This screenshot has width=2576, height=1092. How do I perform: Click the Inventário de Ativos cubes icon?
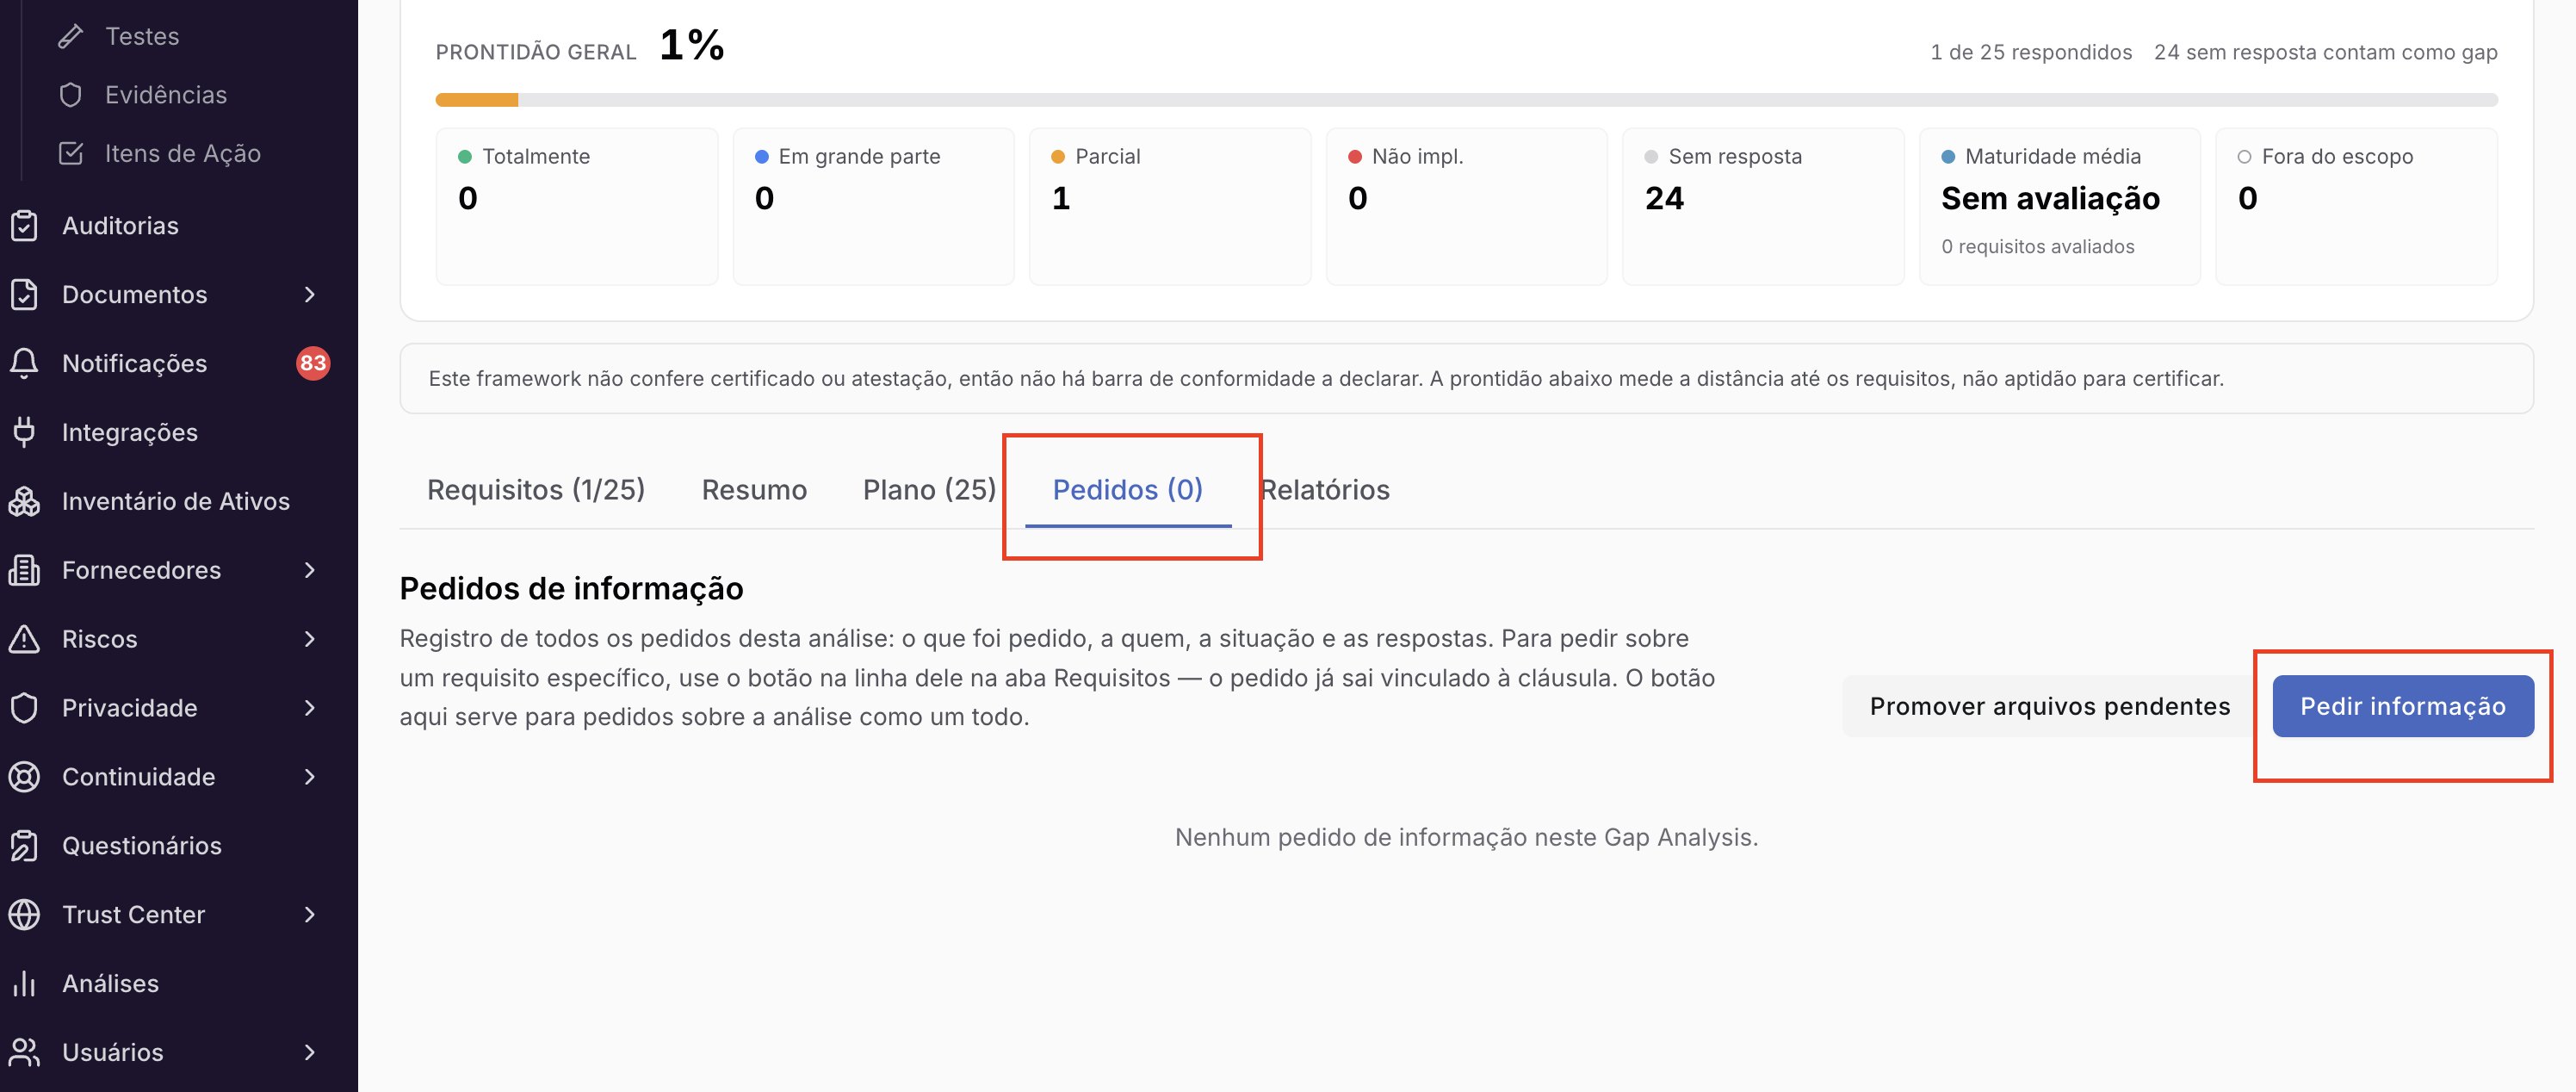tap(24, 501)
